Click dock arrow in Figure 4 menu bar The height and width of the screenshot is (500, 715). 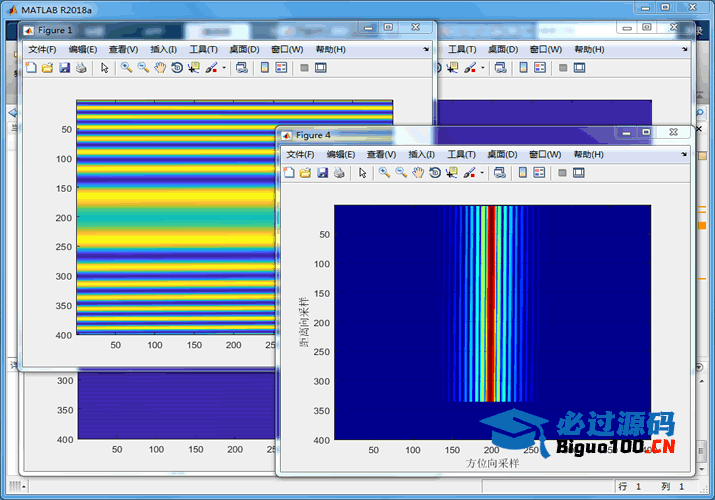(x=684, y=155)
